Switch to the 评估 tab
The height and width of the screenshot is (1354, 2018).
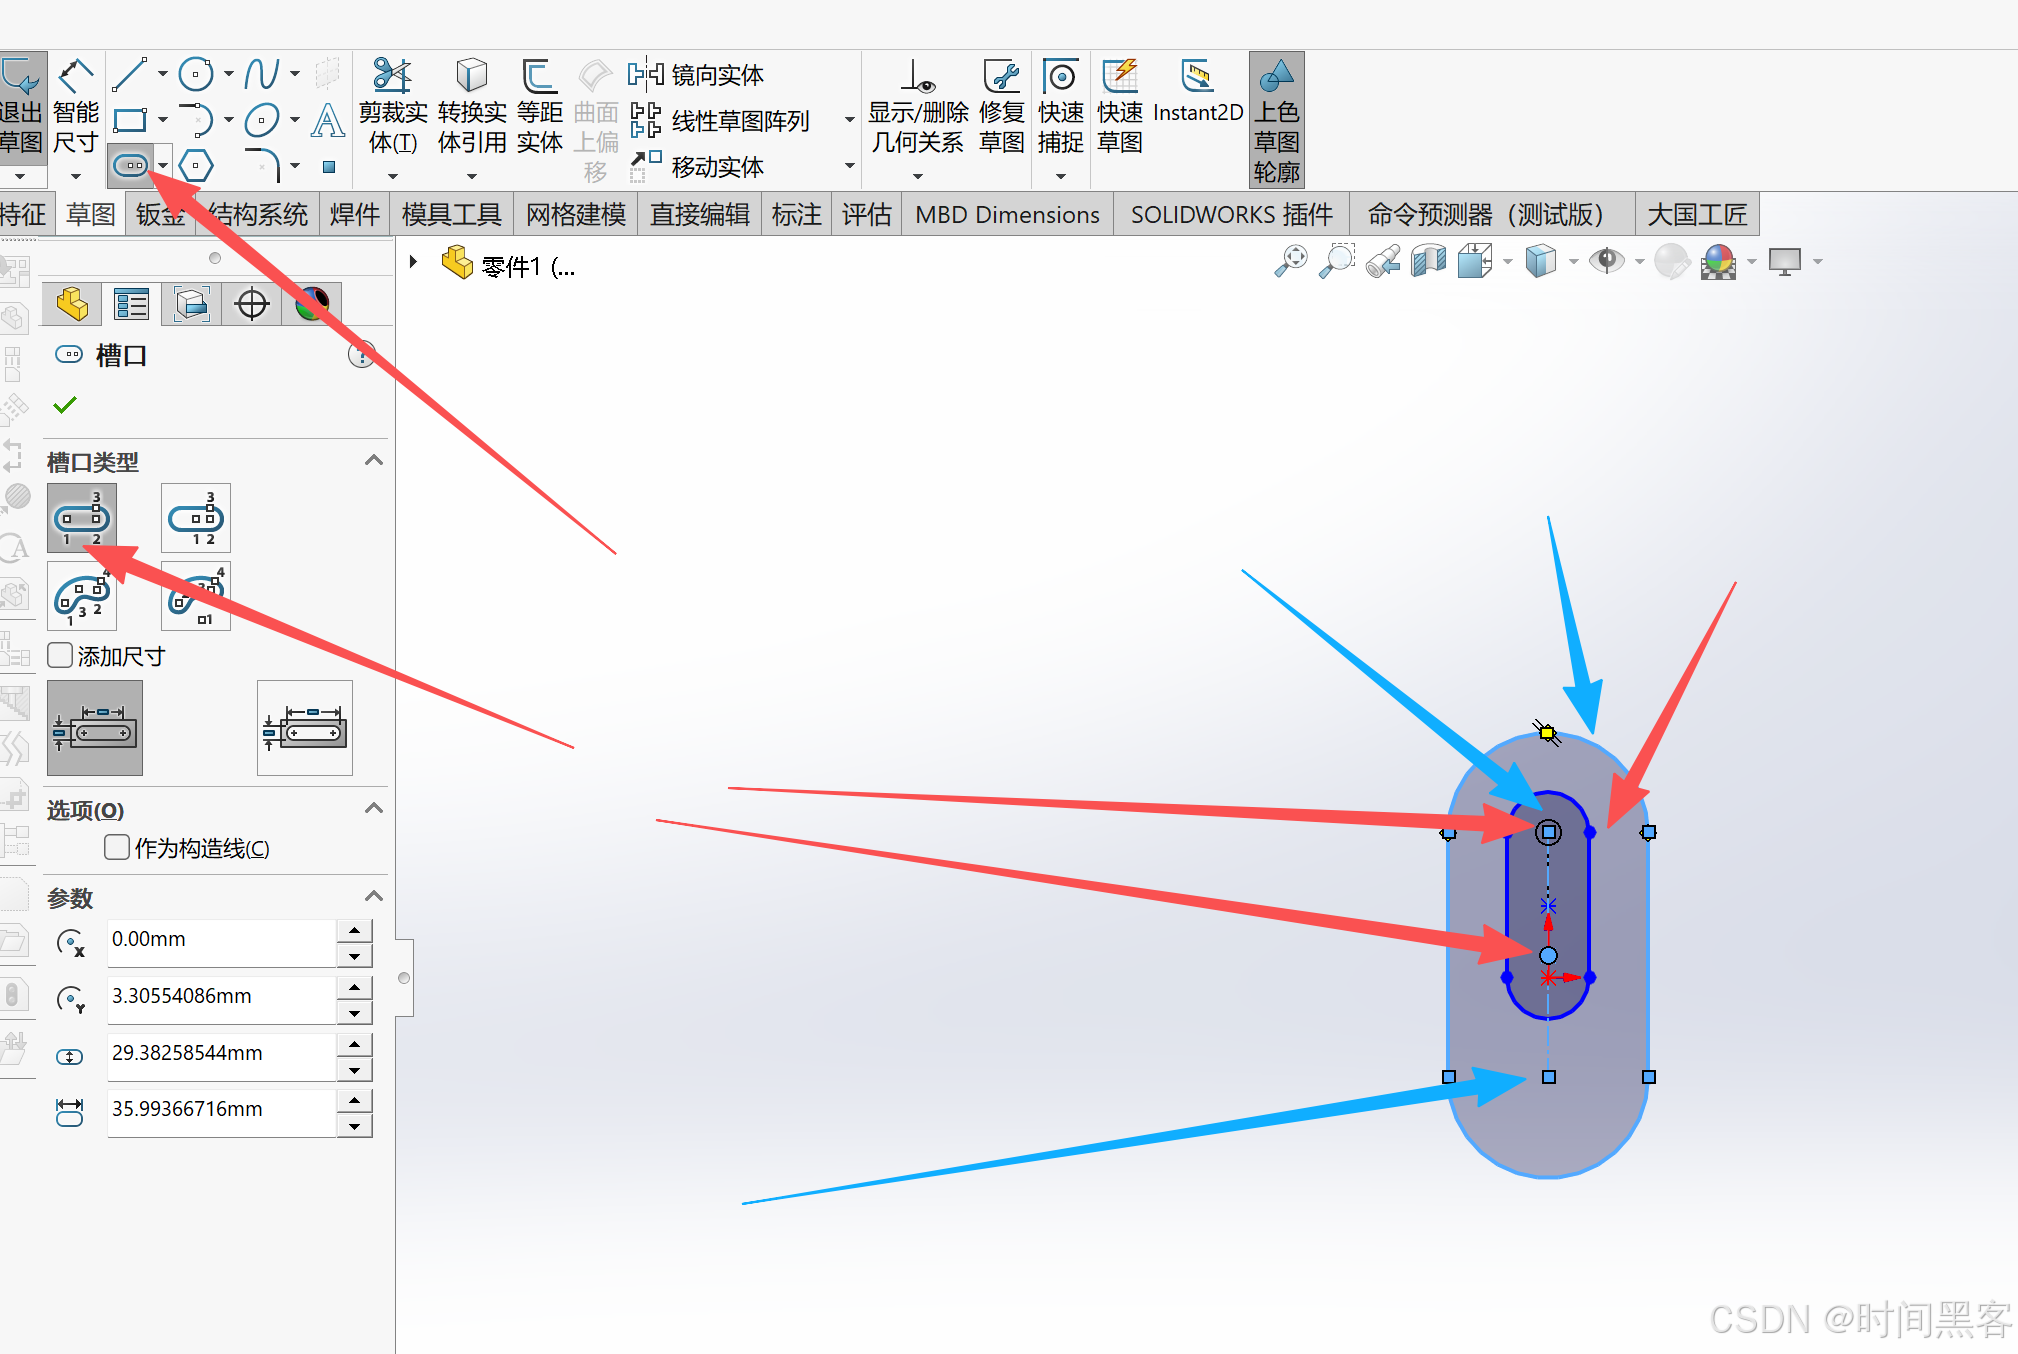point(866,215)
